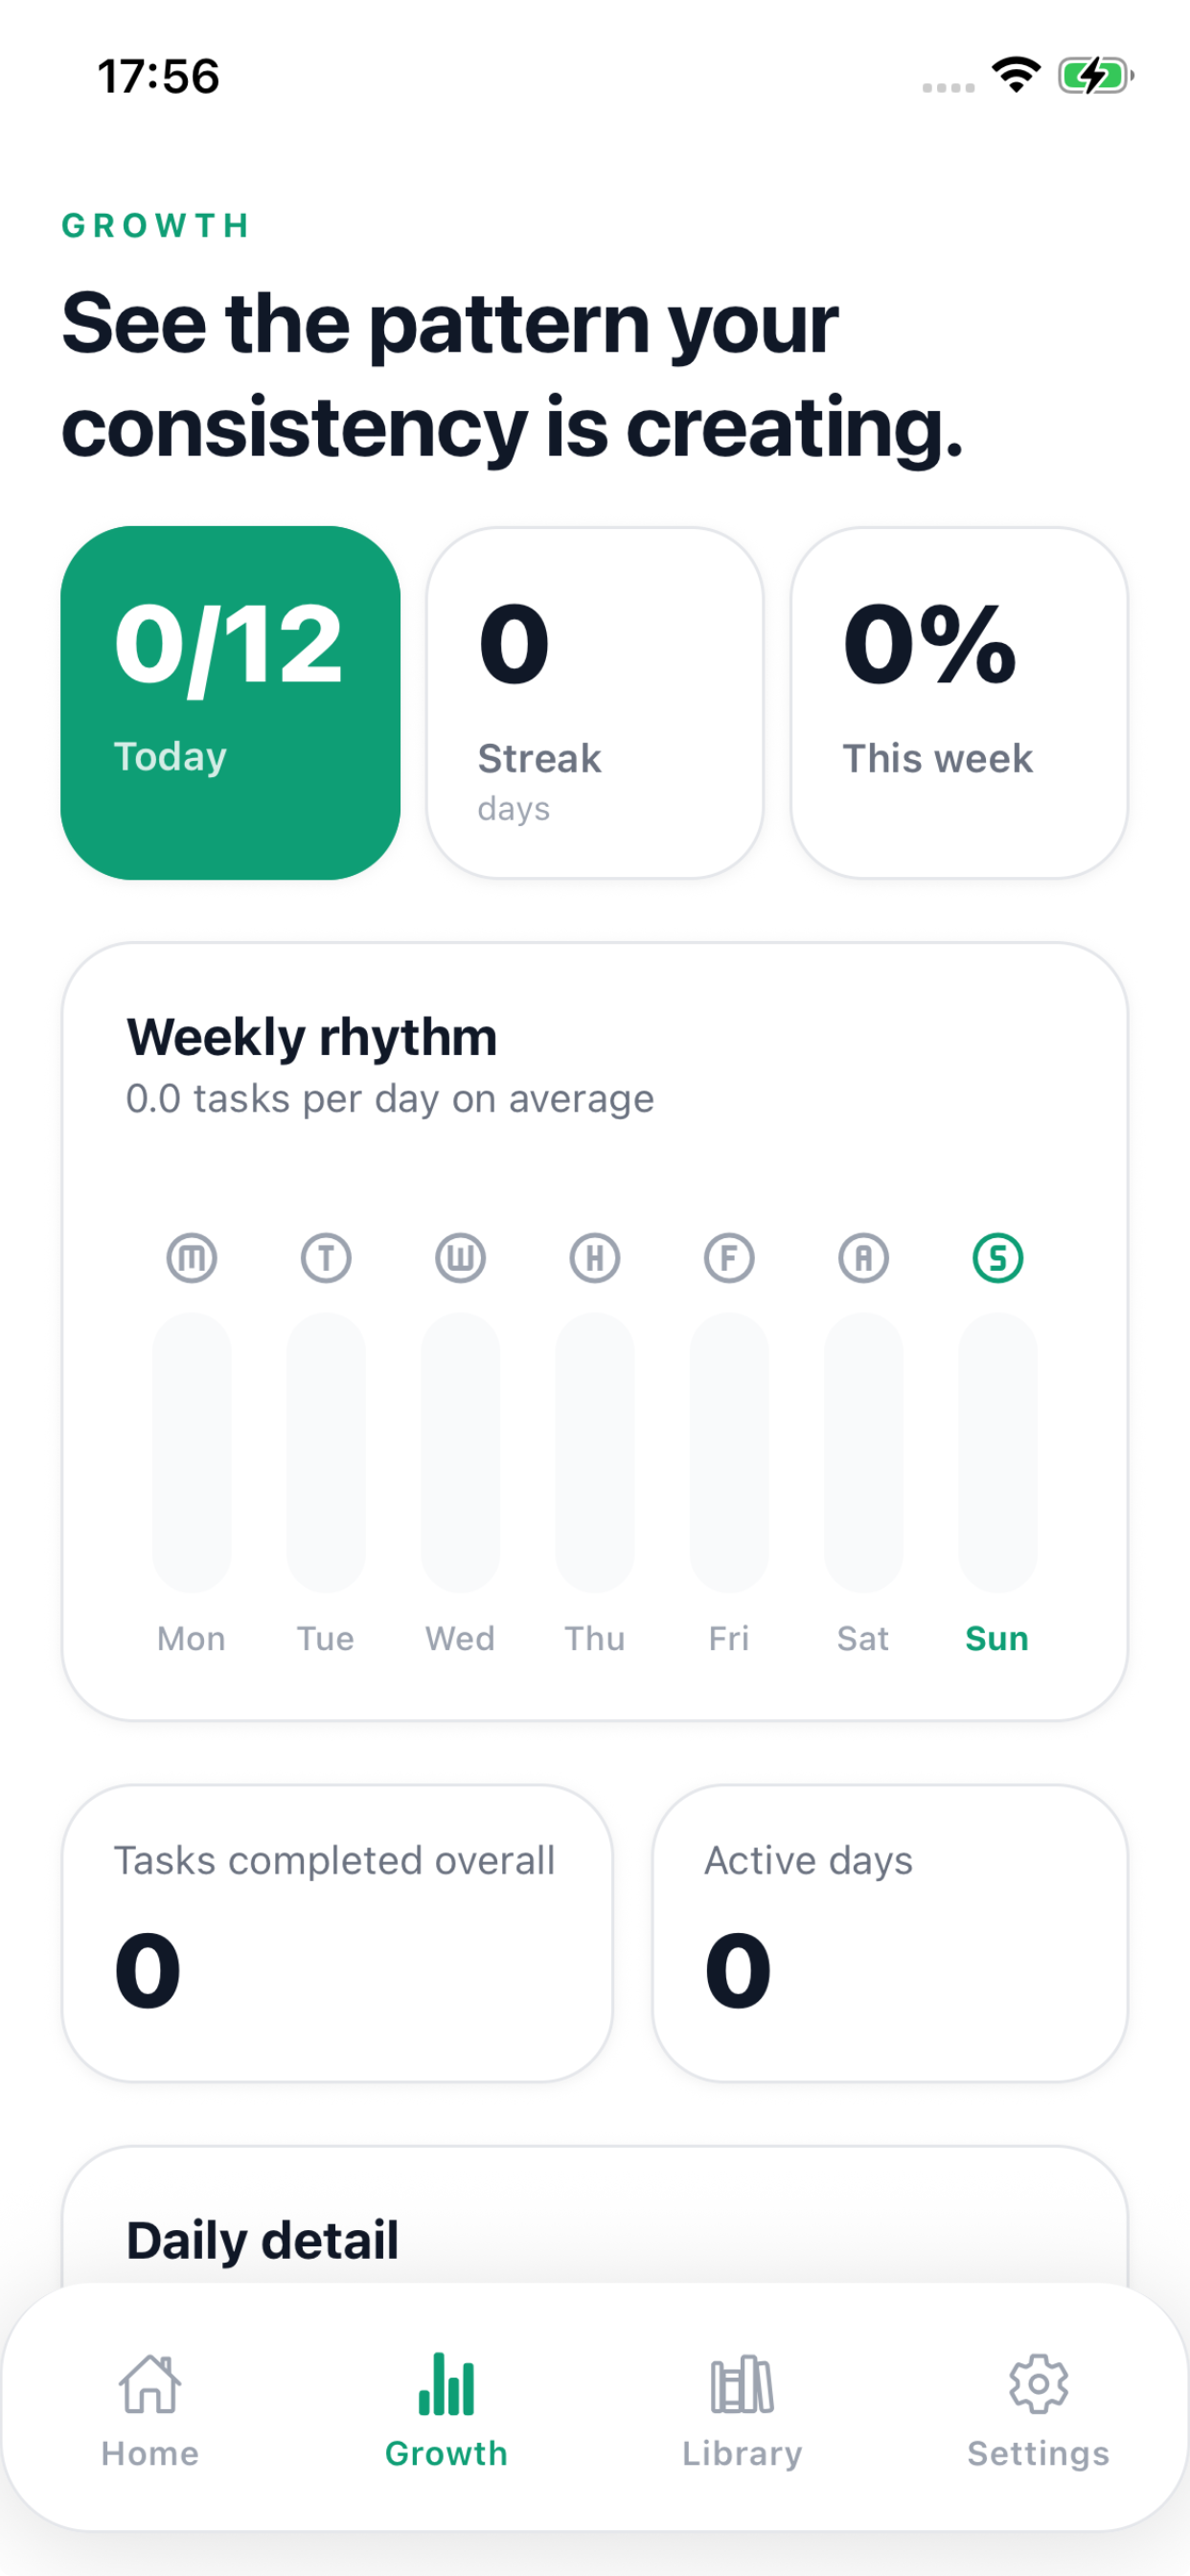Tap the Mon day label

coord(191,1638)
